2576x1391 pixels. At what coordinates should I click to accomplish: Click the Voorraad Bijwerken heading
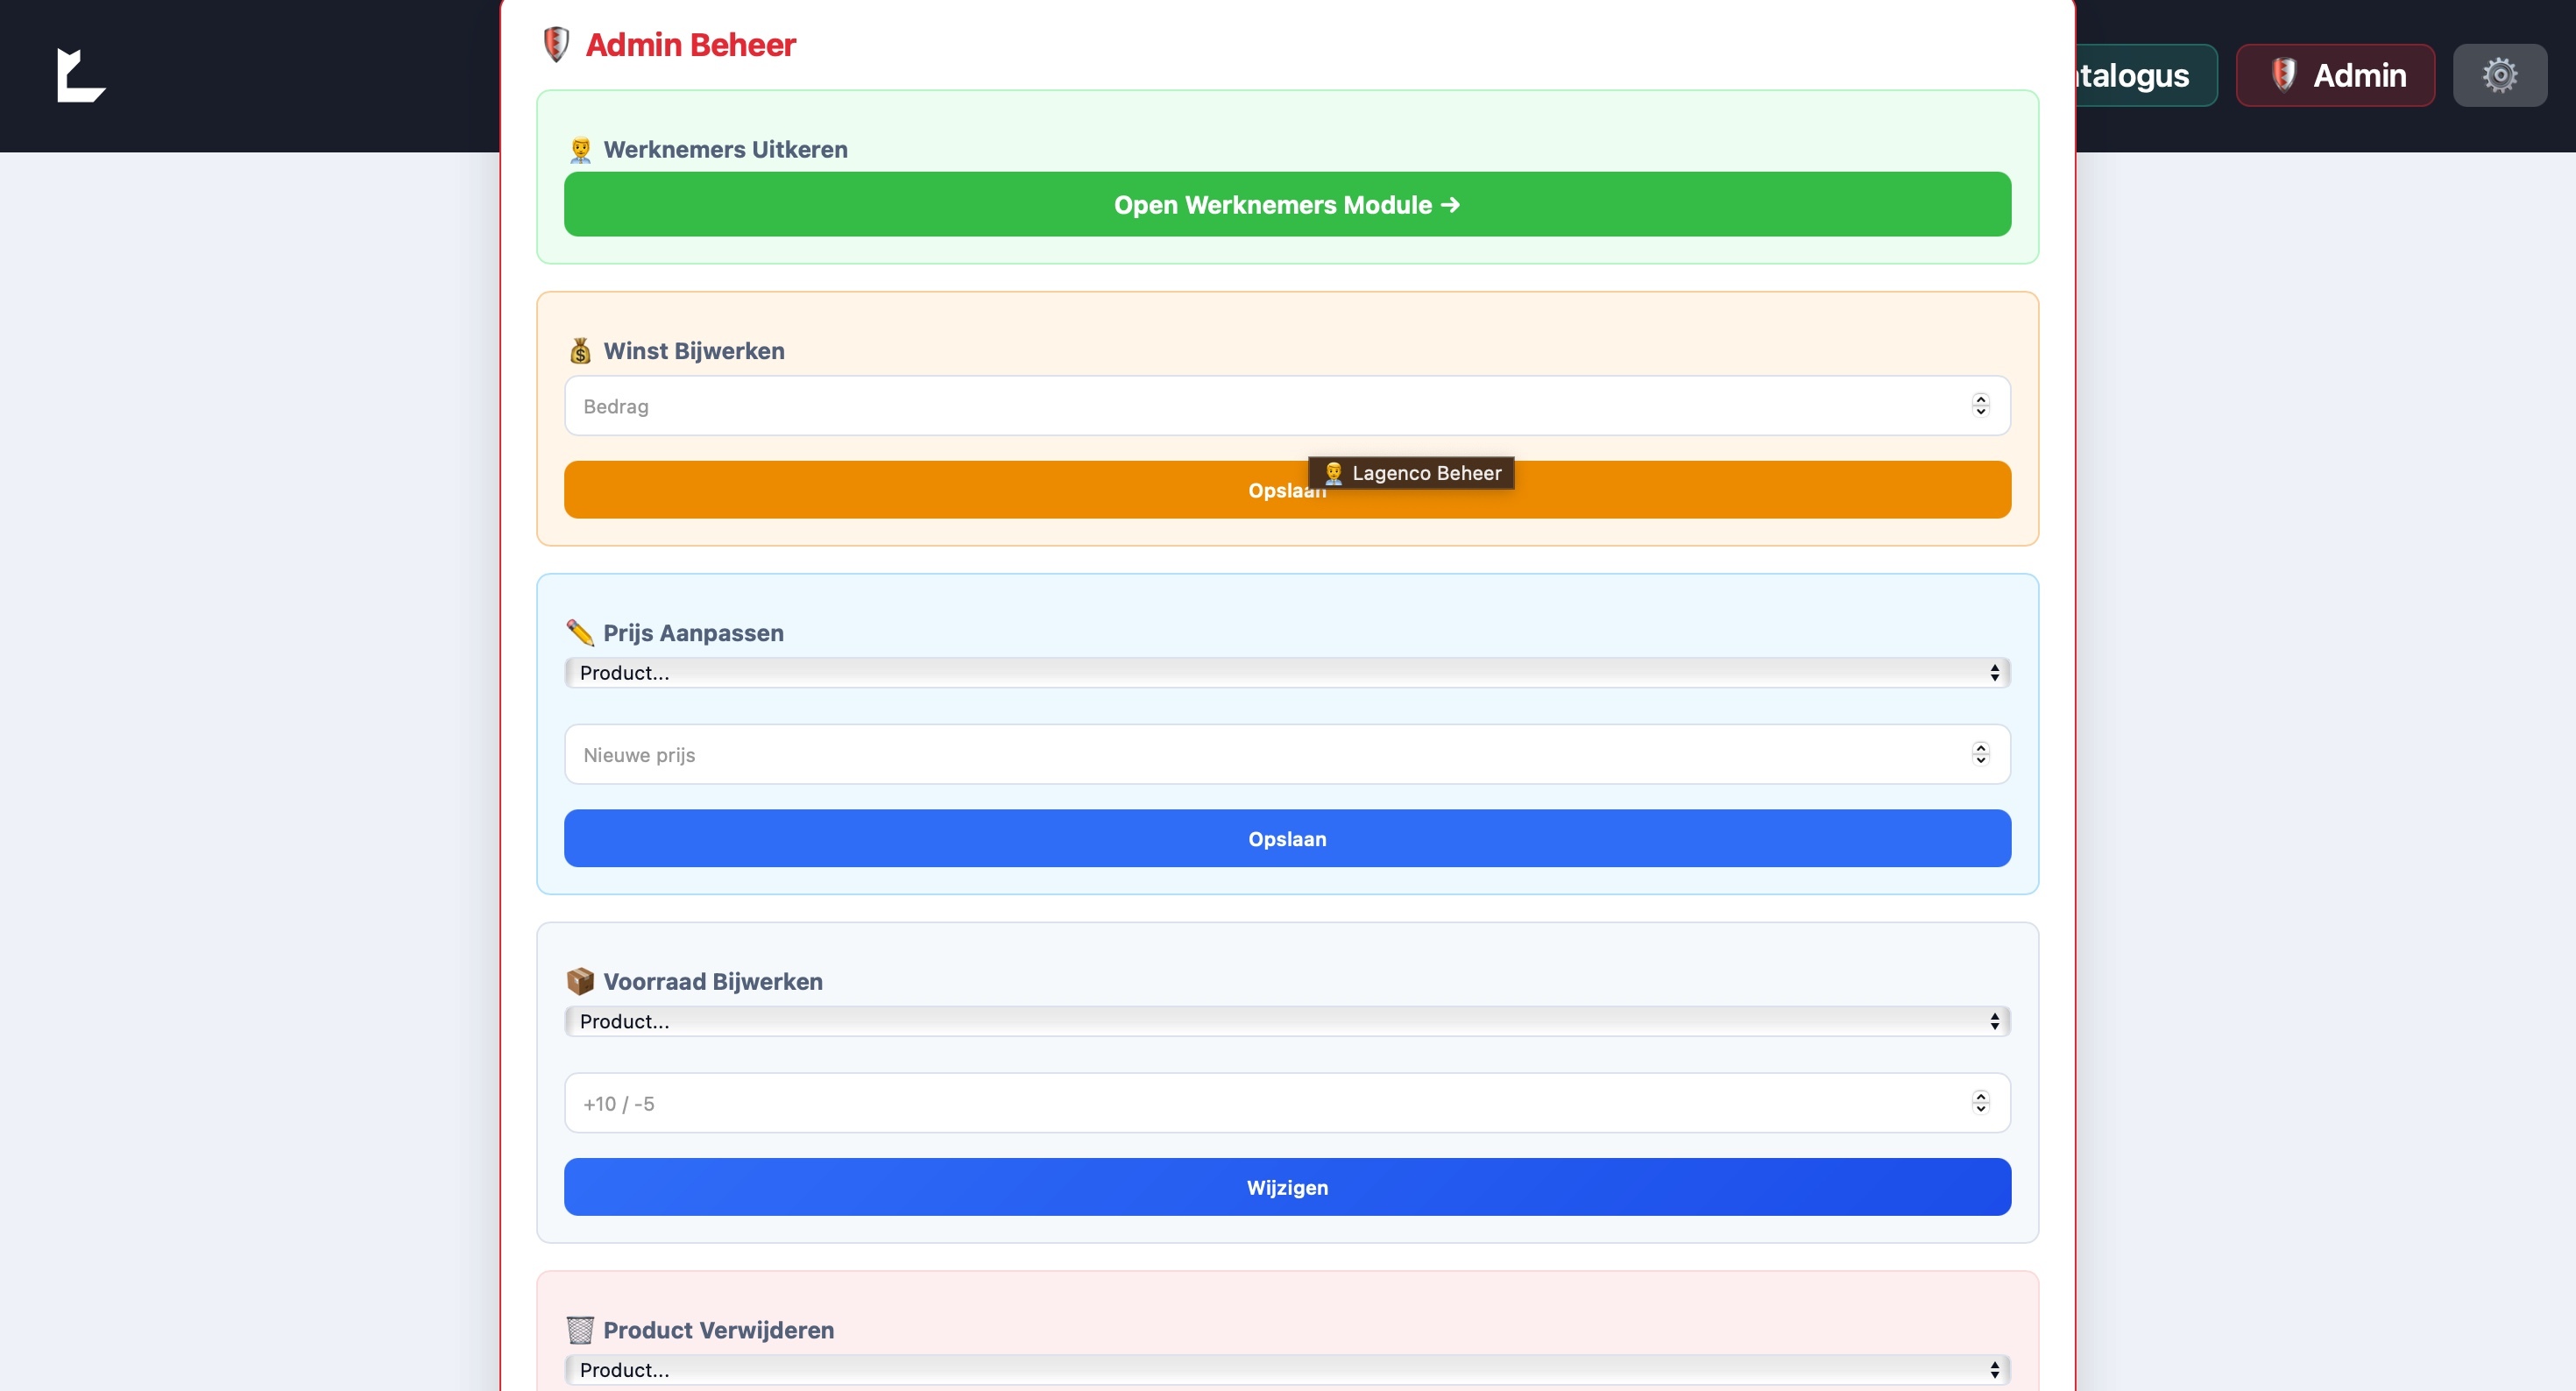[x=713, y=981]
